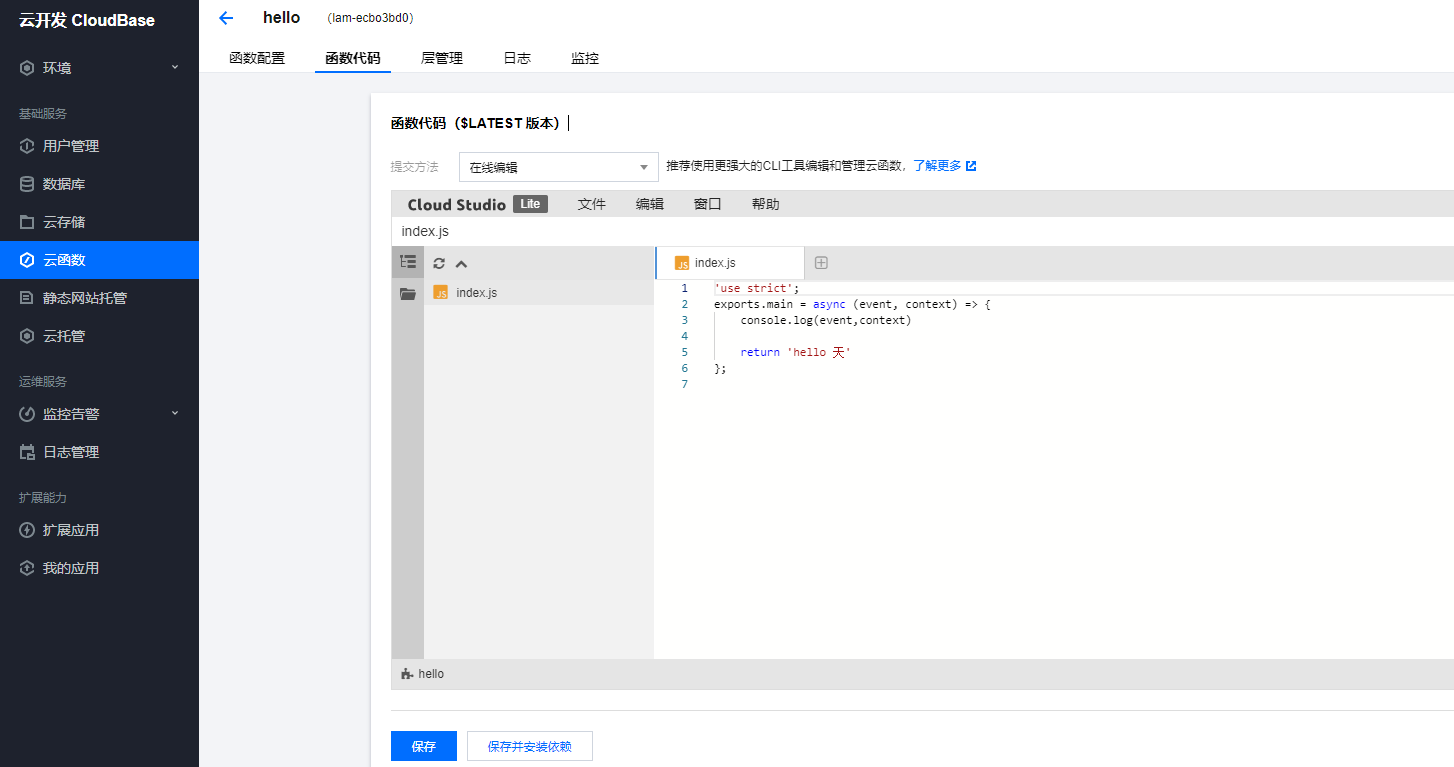This screenshot has height=767, width=1454.
Task: Open 云存储 in the sidebar
Action: [70, 221]
